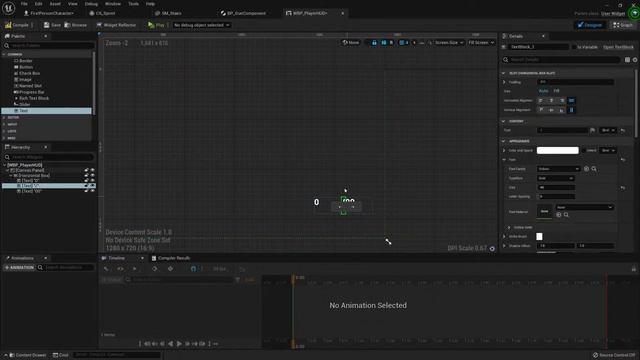
Task: Toggle visibility of Horizontal Box
Action: [92, 176]
